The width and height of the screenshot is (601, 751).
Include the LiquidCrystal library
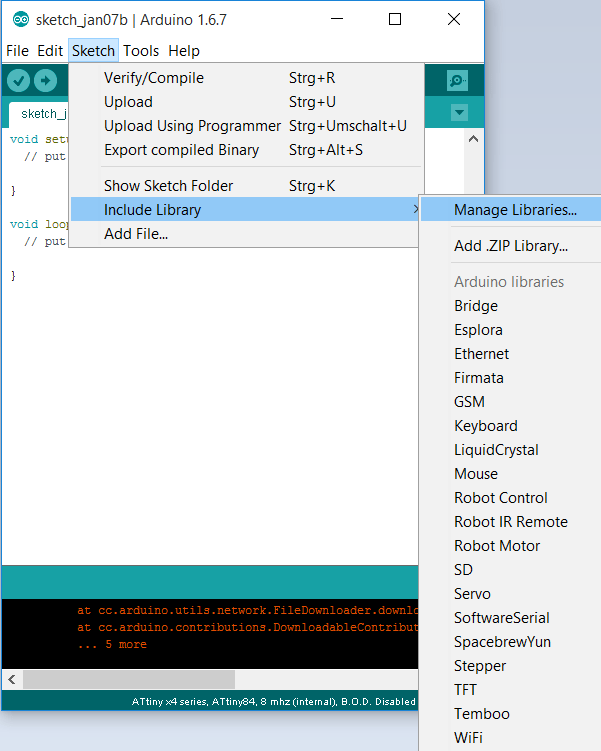(x=496, y=450)
